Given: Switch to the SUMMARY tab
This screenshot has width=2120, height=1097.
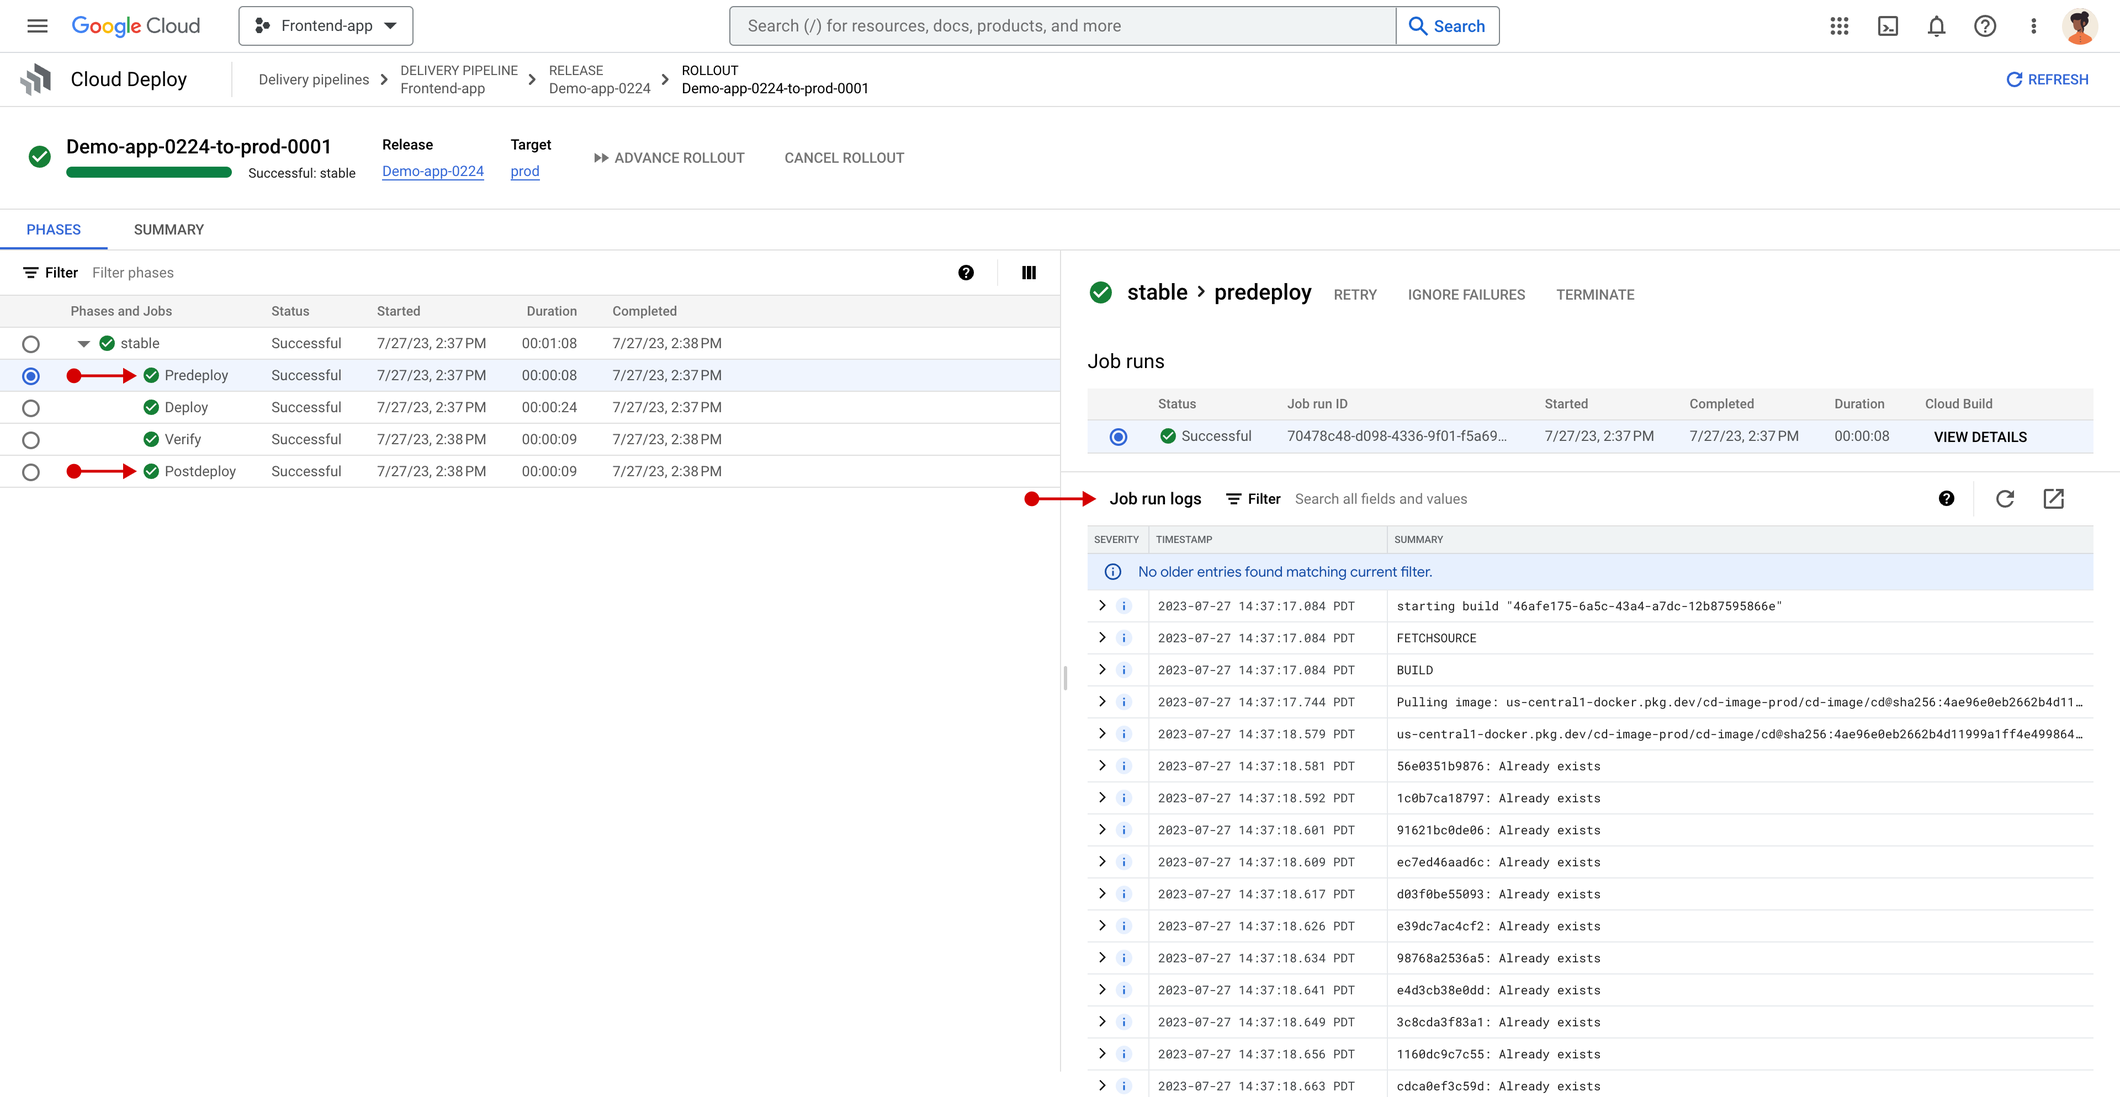Looking at the screenshot, I should [x=169, y=230].
